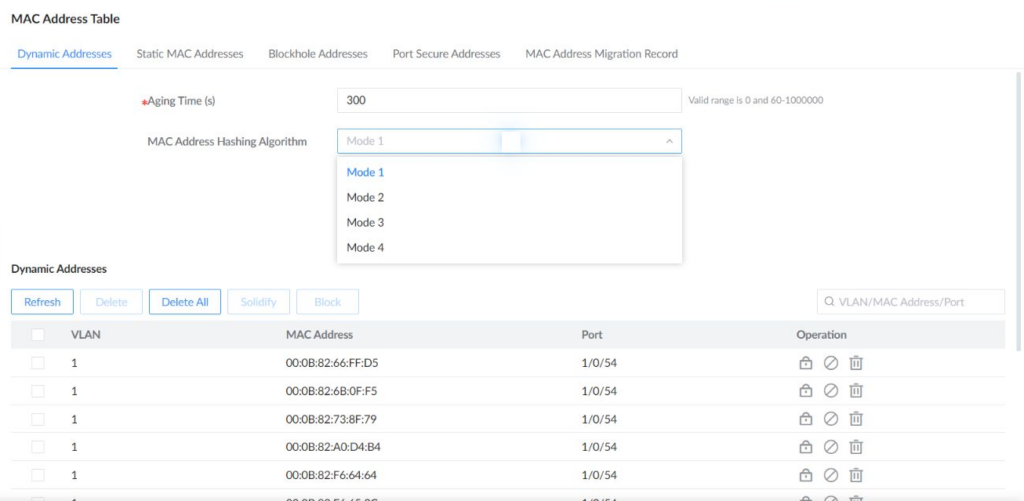Image resolution: width=1024 pixels, height=501 pixels.
Task: Click lock icon for 00:0B:82:A0:D4:B4
Action: point(806,447)
